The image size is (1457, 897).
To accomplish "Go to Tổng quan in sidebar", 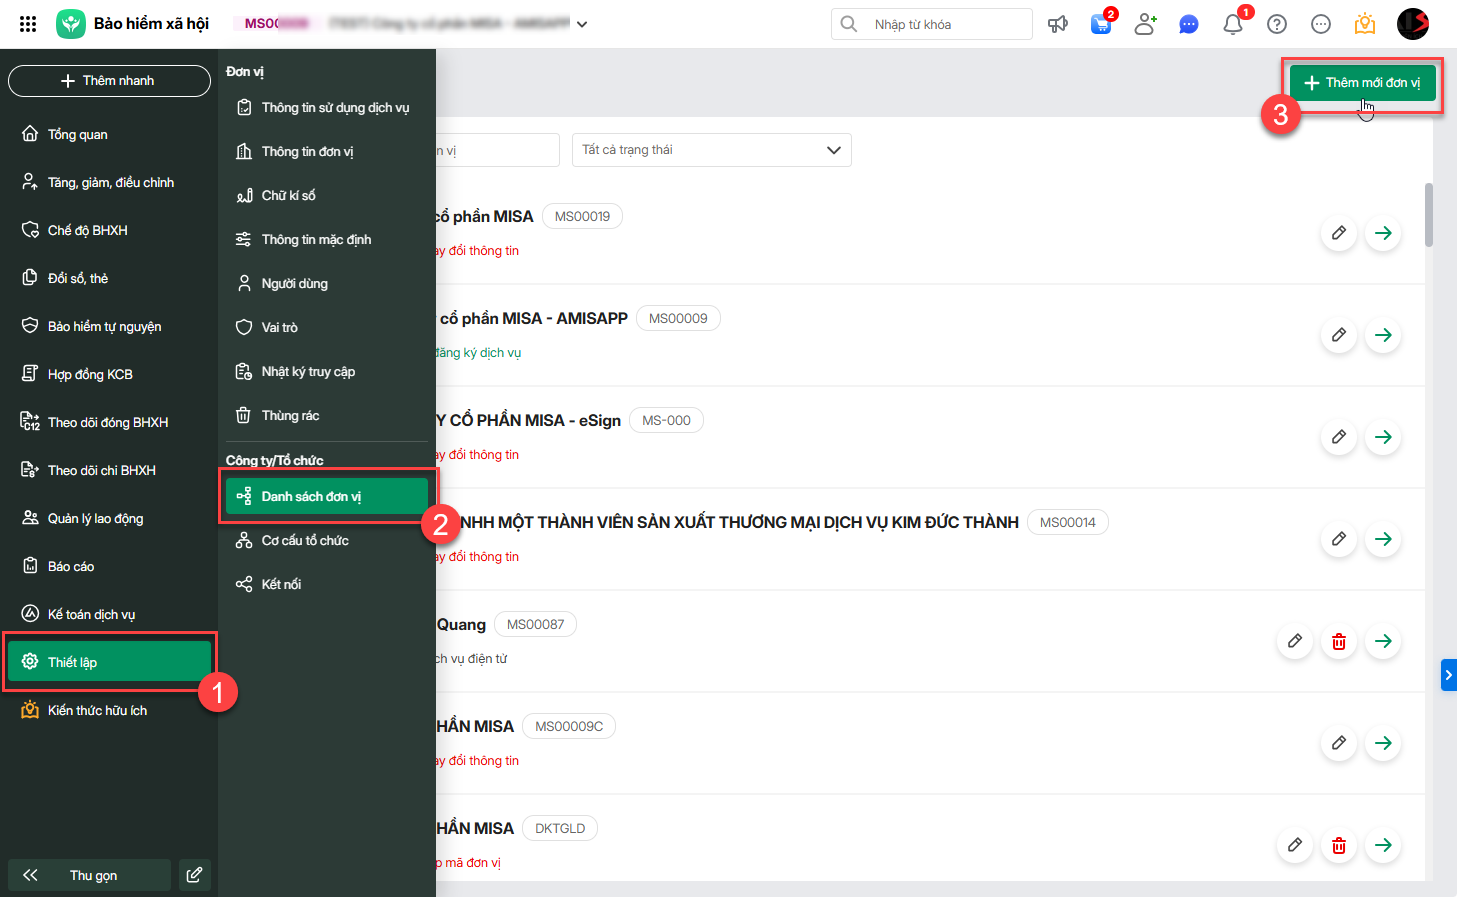I will point(109,134).
